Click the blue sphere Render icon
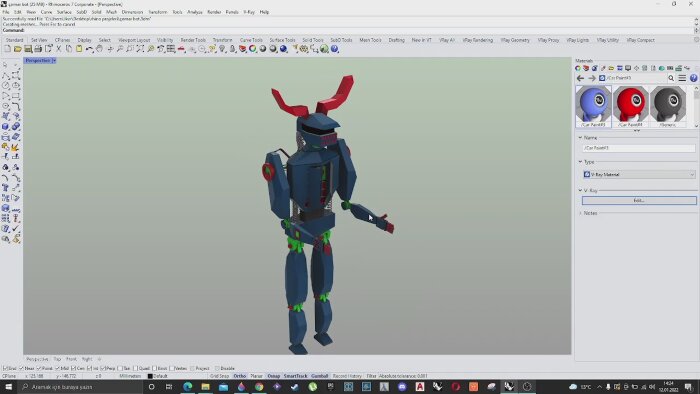The height and width of the screenshot is (394, 700). tap(283, 49)
